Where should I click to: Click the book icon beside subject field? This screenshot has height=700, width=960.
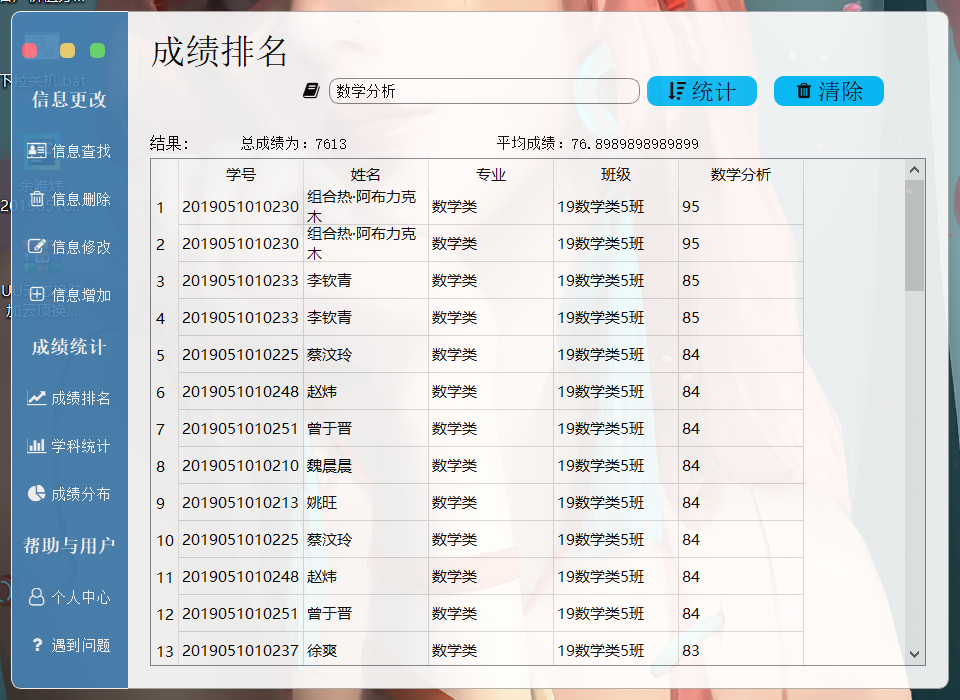pos(311,91)
